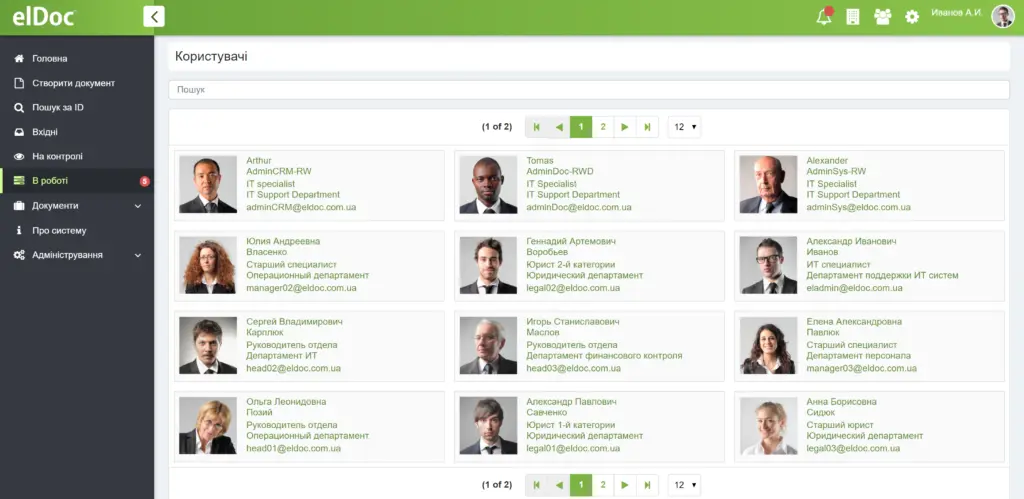The height and width of the screenshot is (499, 1024).
Task: Open the users group icon in header
Action: click(x=882, y=17)
